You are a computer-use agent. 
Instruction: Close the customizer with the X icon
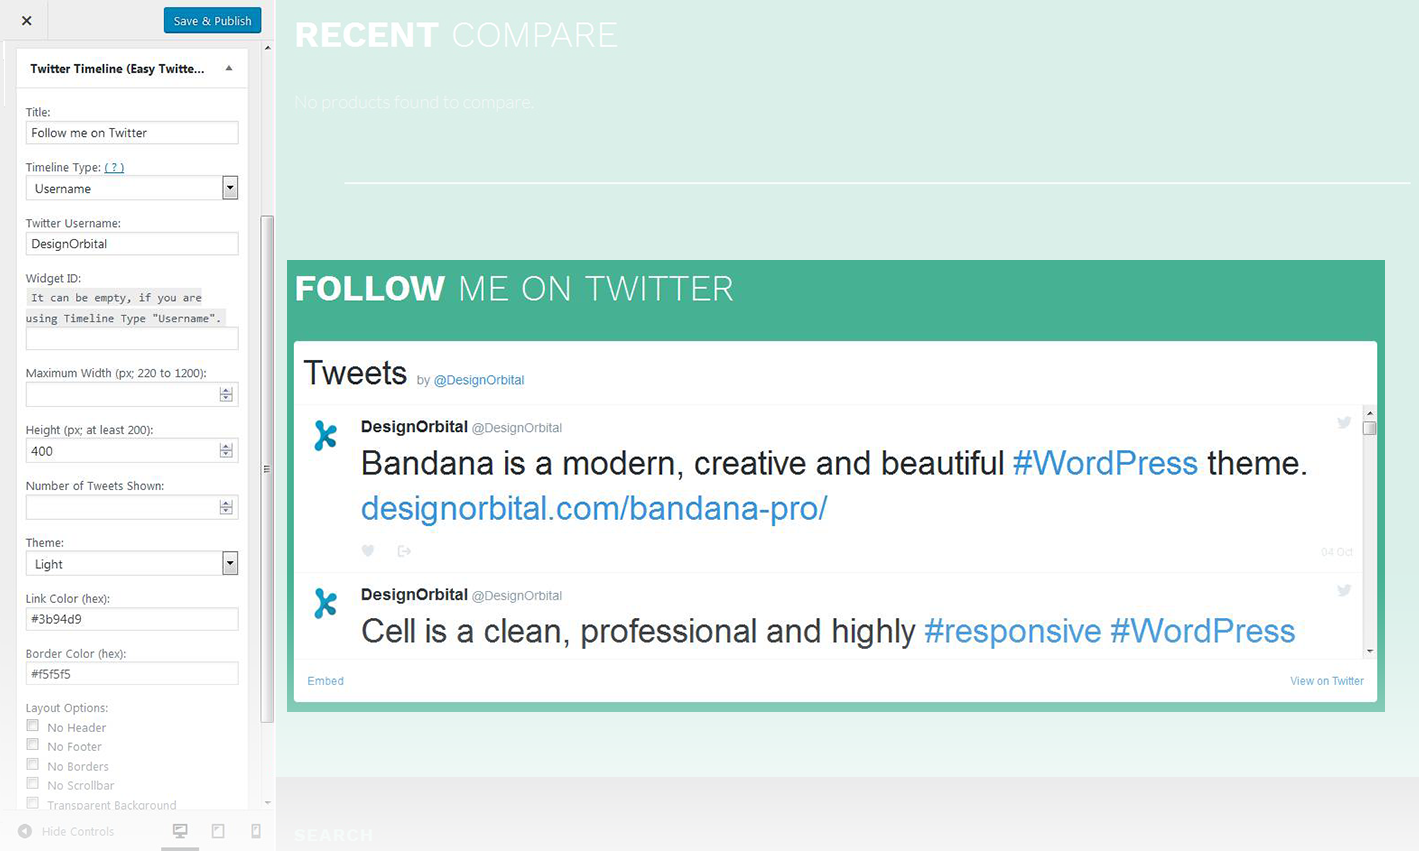tap(27, 21)
